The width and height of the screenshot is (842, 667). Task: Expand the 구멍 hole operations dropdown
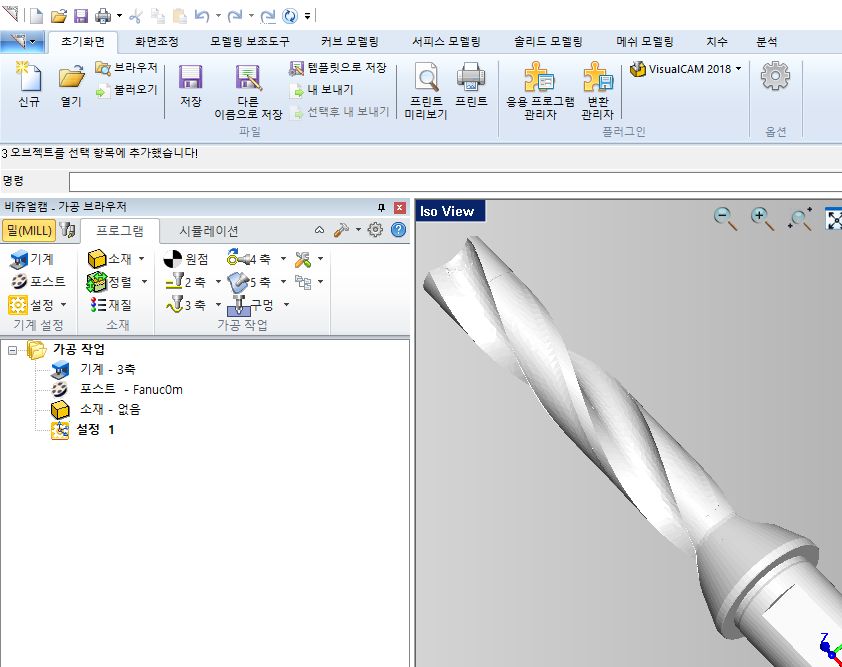[x=286, y=305]
